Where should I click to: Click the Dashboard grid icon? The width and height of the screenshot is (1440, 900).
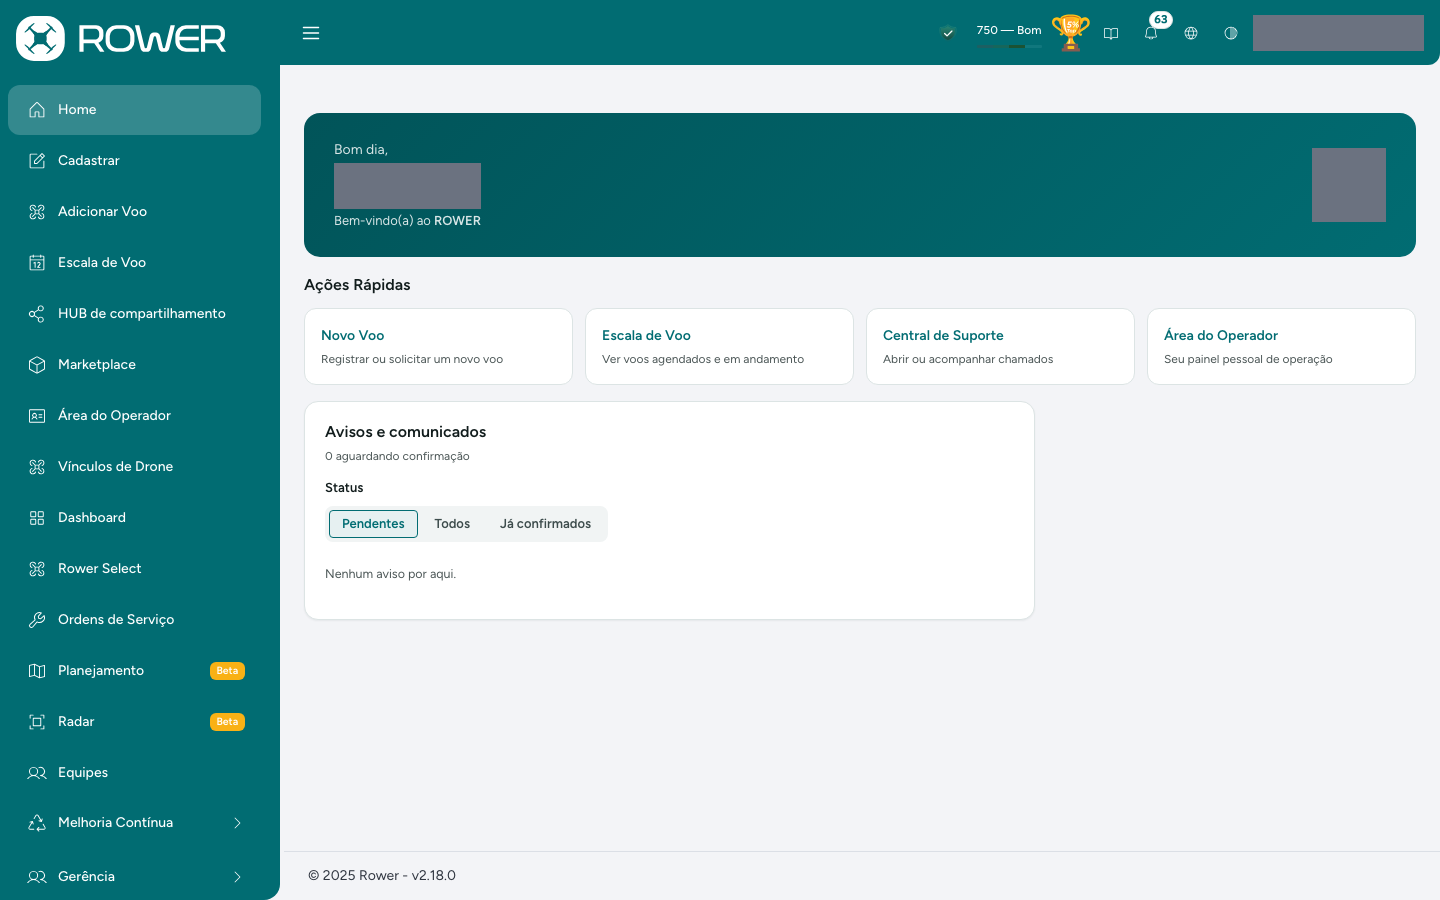(x=37, y=518)
